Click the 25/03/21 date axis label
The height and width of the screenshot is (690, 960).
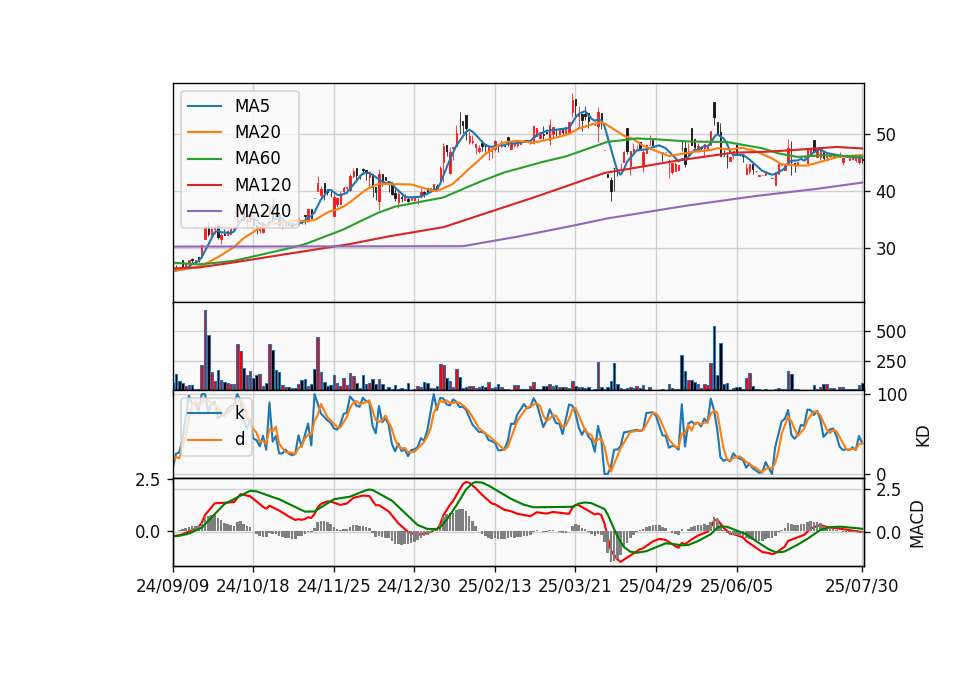pyautogui.click(x=575, y=586)
